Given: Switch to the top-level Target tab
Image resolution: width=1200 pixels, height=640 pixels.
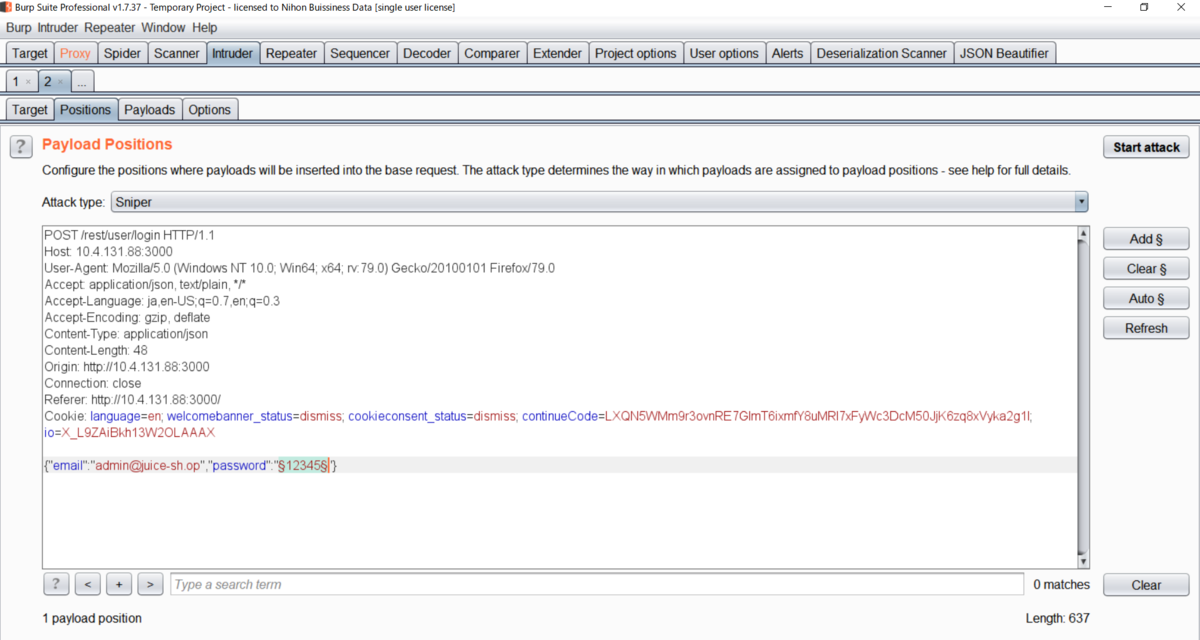Looking at the screenshot, I should click(x=29, y=53).
